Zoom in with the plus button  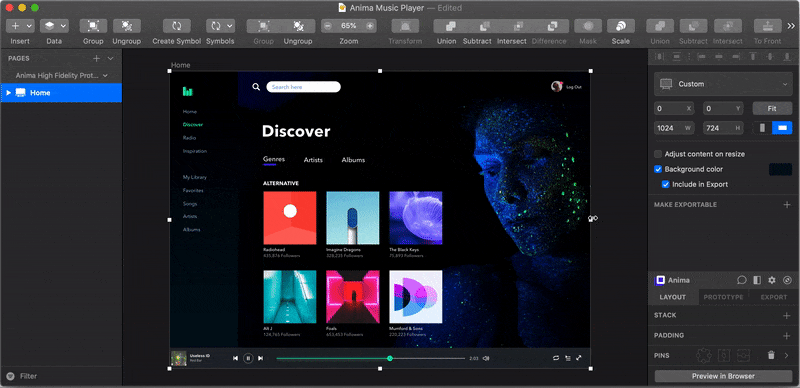(x=370, y=26)
